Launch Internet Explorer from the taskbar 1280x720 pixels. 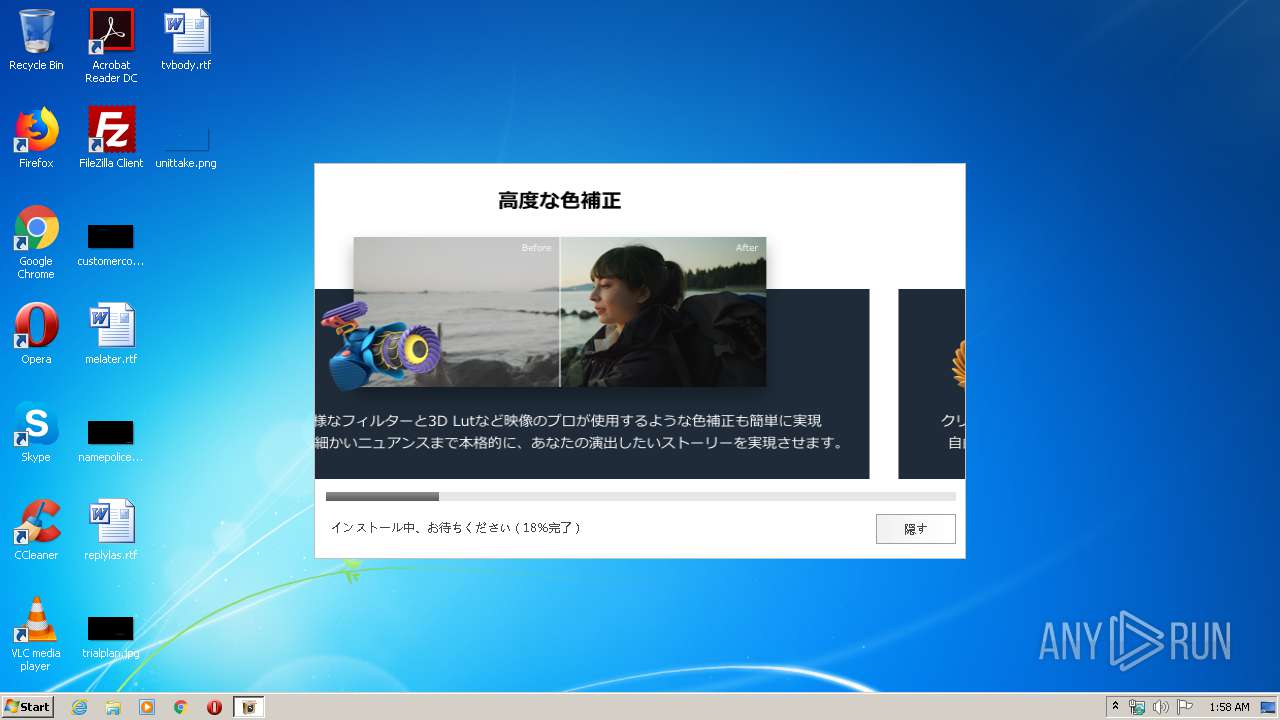pyautogui.click(x=79, y=707)
